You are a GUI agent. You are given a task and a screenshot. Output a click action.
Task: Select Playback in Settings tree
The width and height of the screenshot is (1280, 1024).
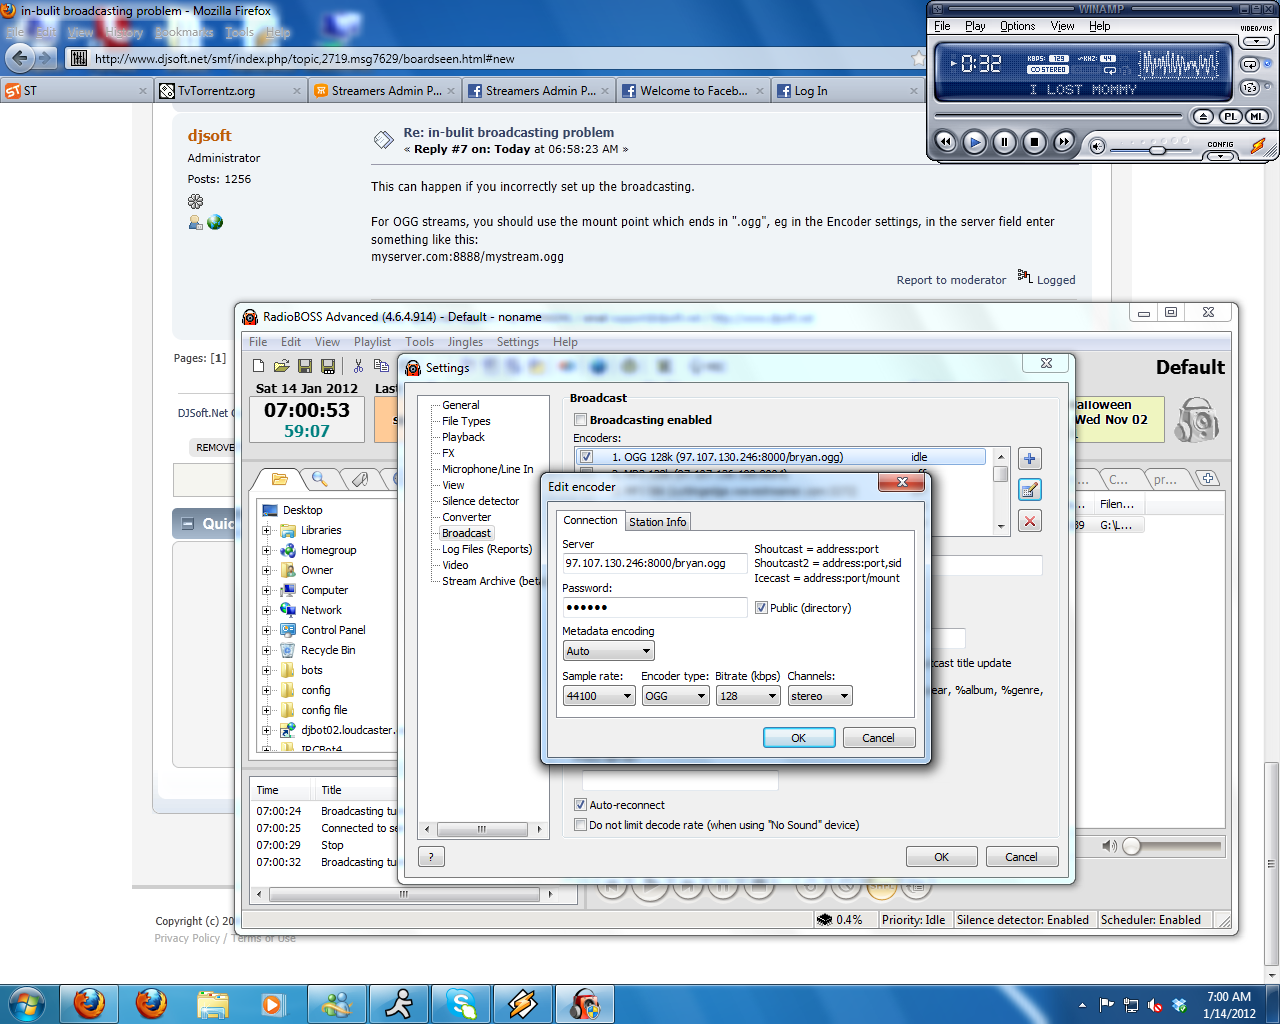click(463, 437)
